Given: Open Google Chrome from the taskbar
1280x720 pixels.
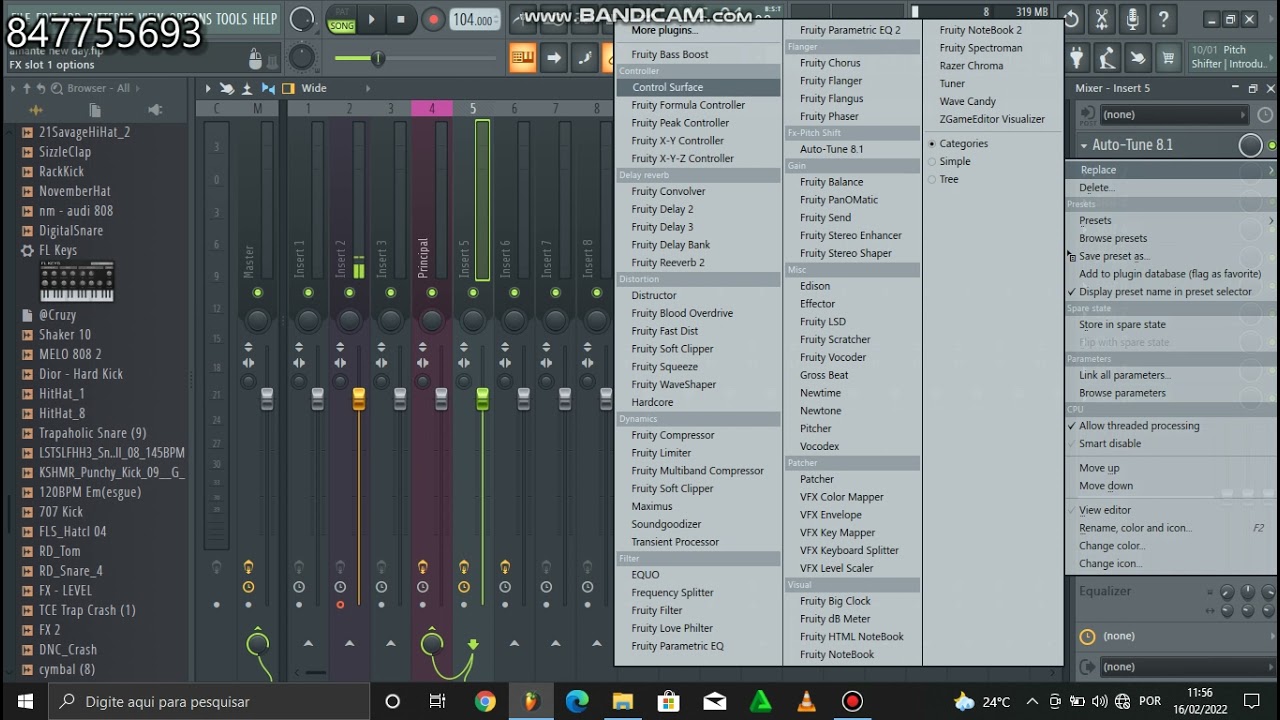Looking at the screenshot, I should pos(485,701).
